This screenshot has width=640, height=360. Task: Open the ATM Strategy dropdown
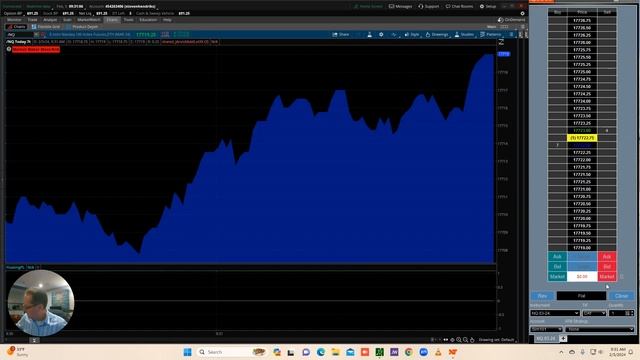pyautogui.click(x=600, y=329)
